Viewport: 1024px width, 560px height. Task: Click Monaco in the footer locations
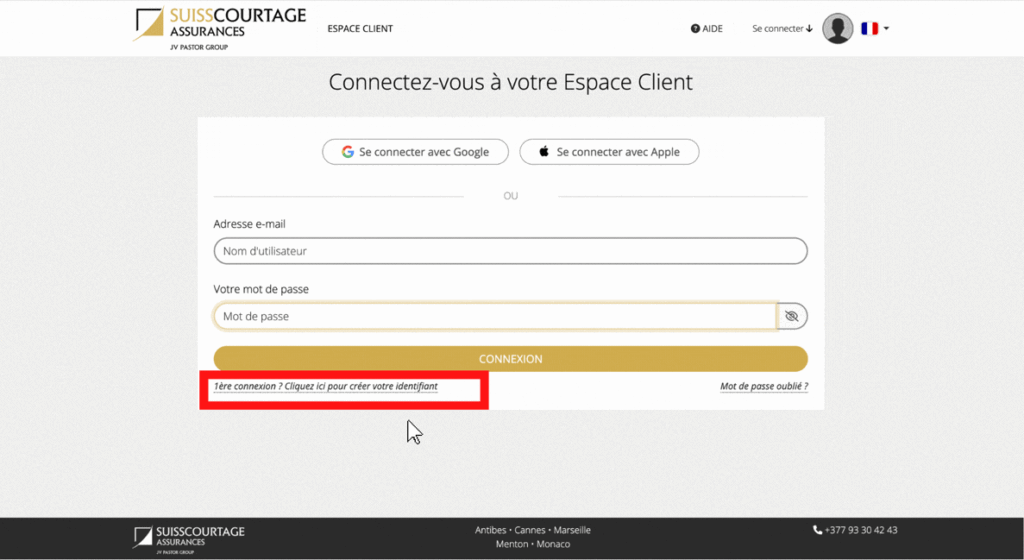[x=551, y=544]
